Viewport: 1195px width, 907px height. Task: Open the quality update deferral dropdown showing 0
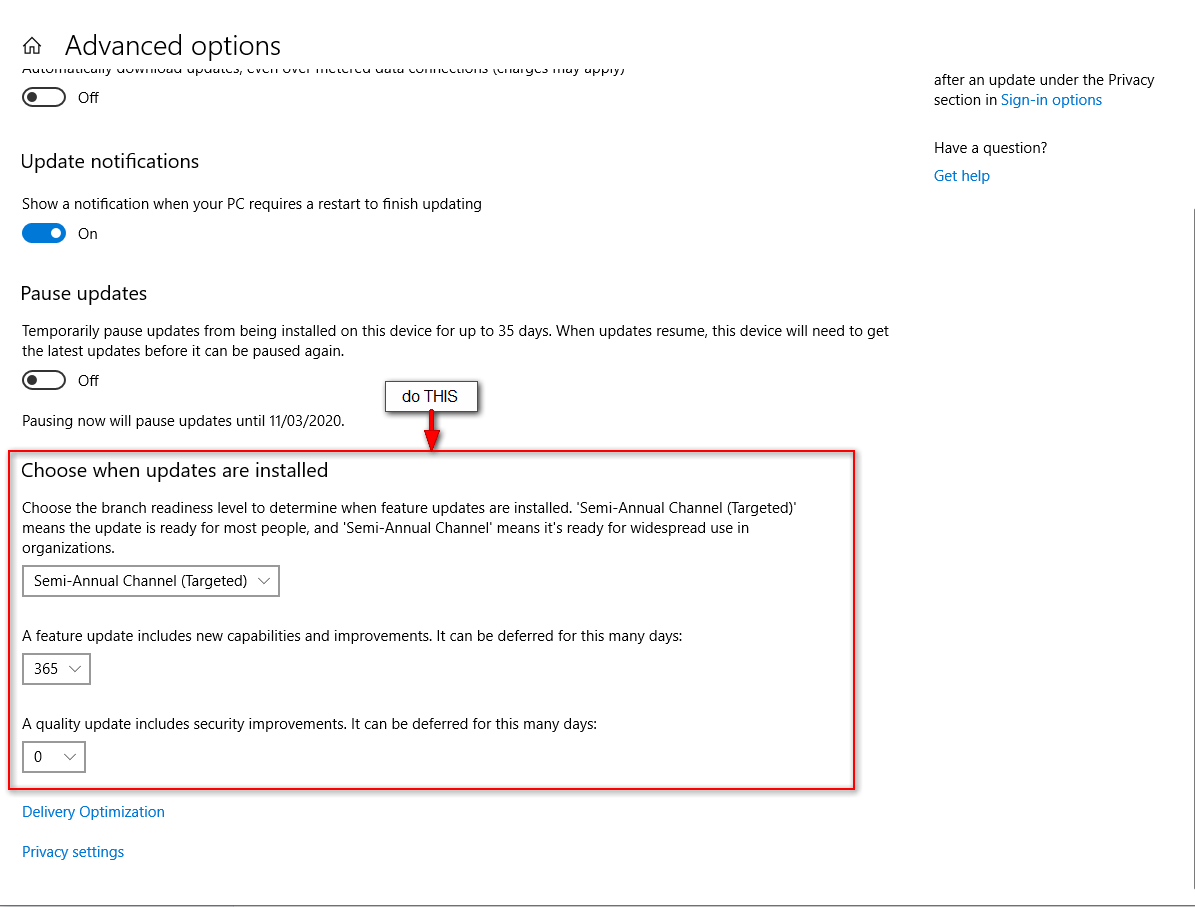(x=54, y=757)
